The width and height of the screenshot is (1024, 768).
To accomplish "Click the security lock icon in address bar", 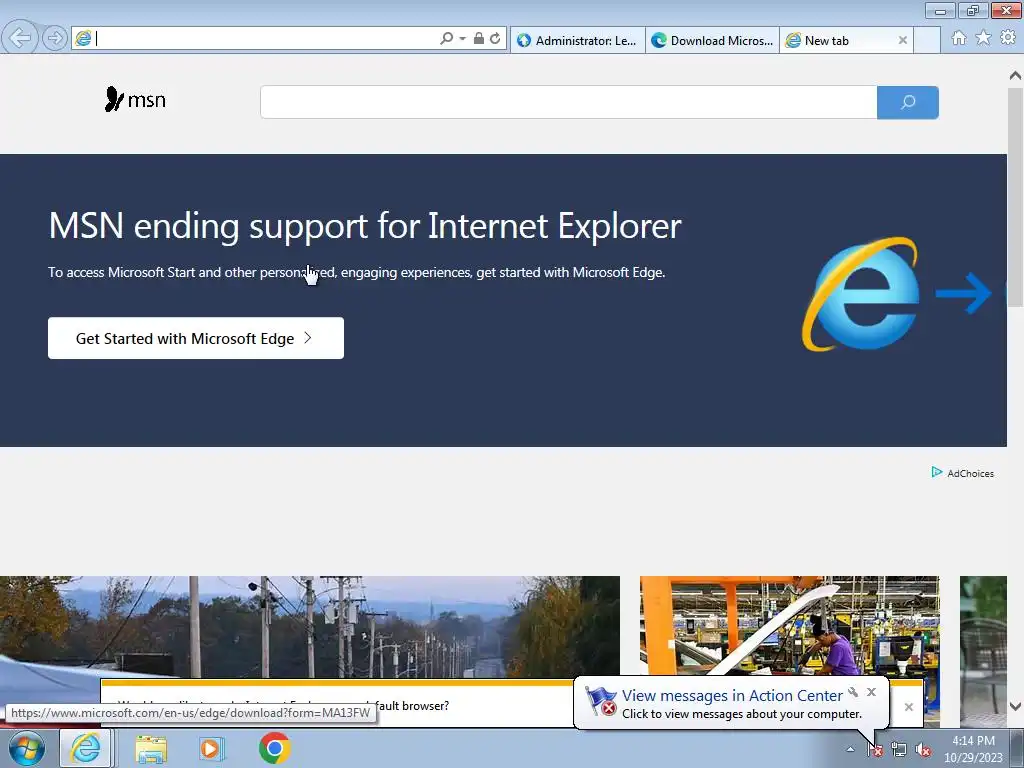I will tap(479, 39).
